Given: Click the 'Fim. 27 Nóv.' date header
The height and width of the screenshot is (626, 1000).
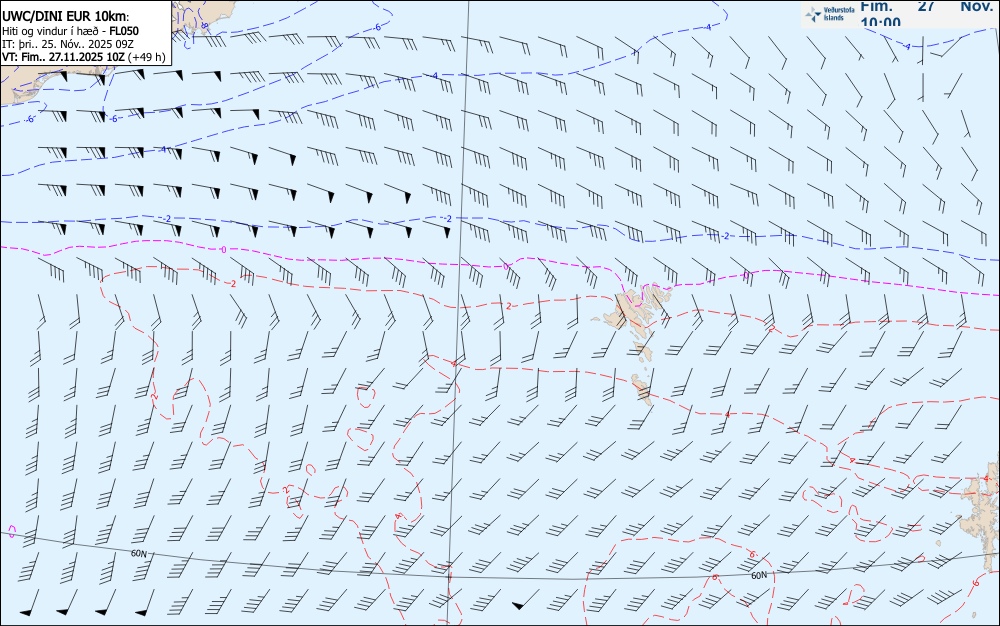Looking at the screenshot, I should [x=927, y=6].
